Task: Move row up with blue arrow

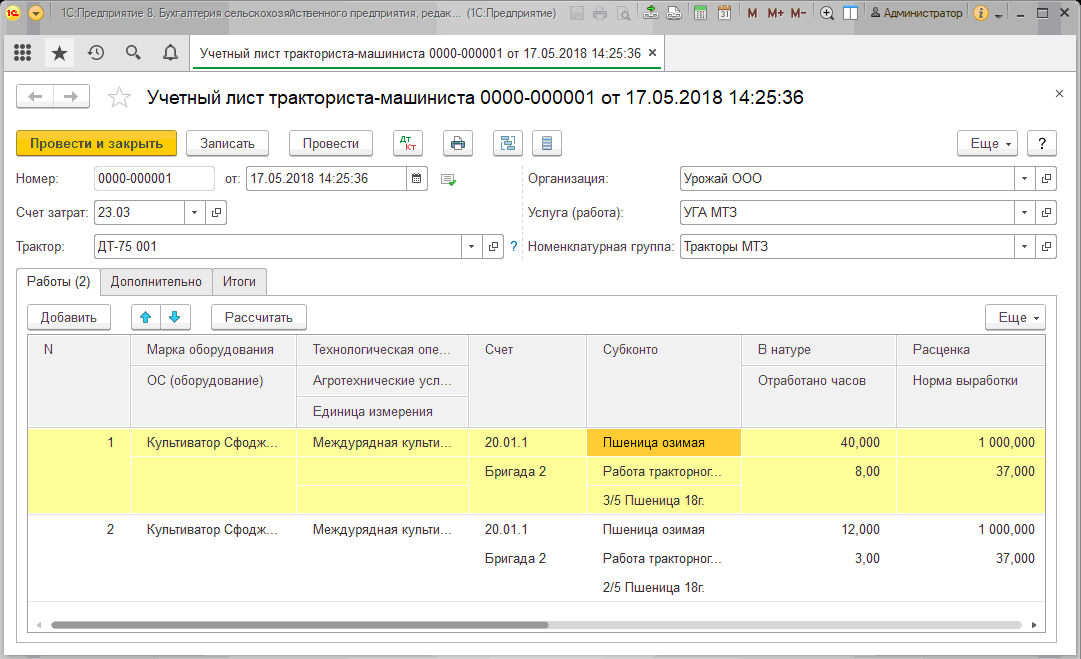Action: [x=146, y=317]
